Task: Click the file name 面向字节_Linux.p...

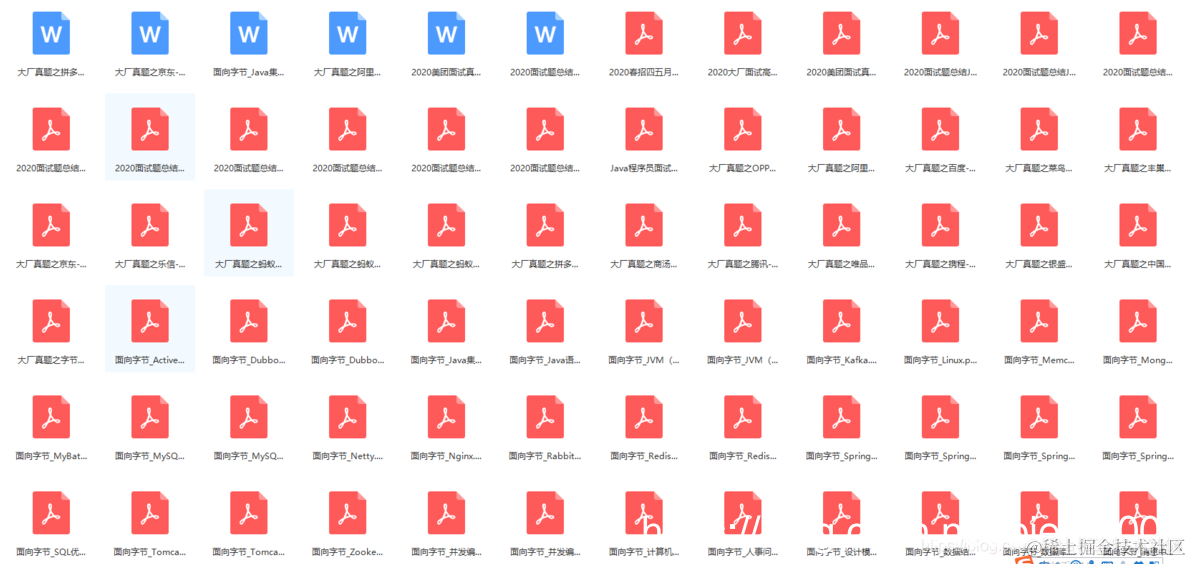Action: (940, 360)
